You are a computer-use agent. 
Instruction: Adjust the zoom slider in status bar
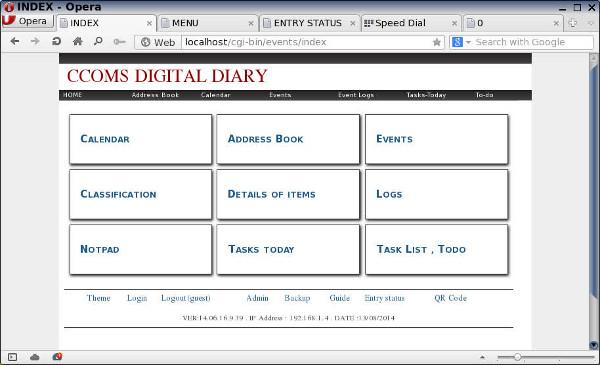coord(517,357)
